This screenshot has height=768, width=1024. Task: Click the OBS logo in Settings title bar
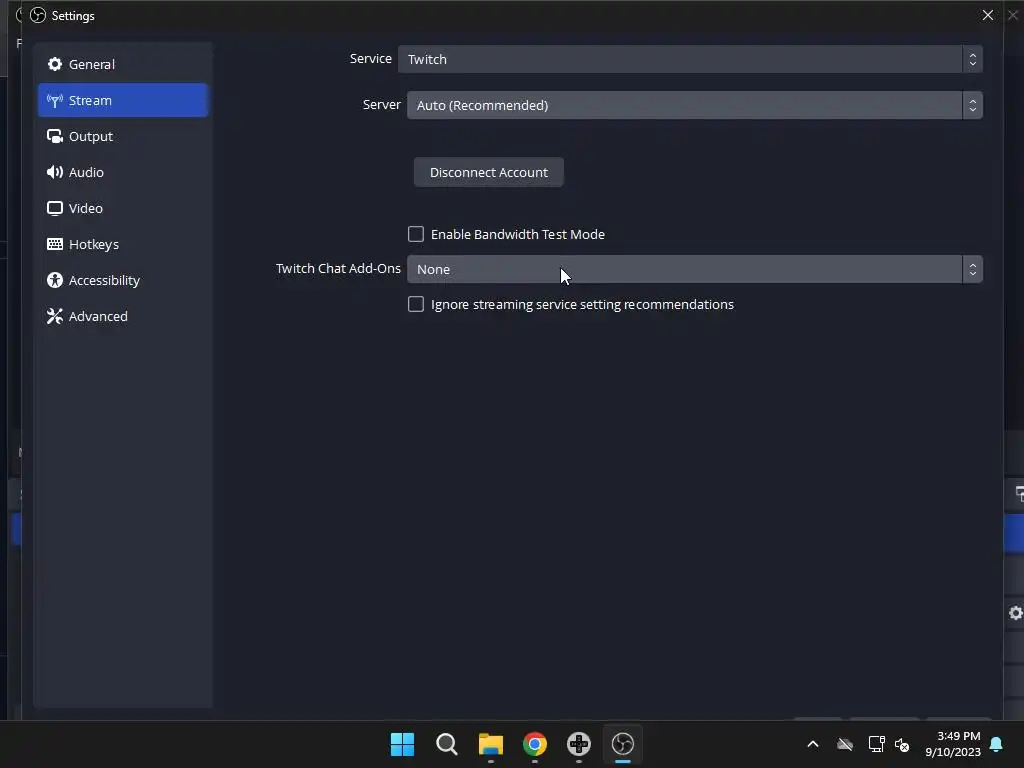click(38, 15)
